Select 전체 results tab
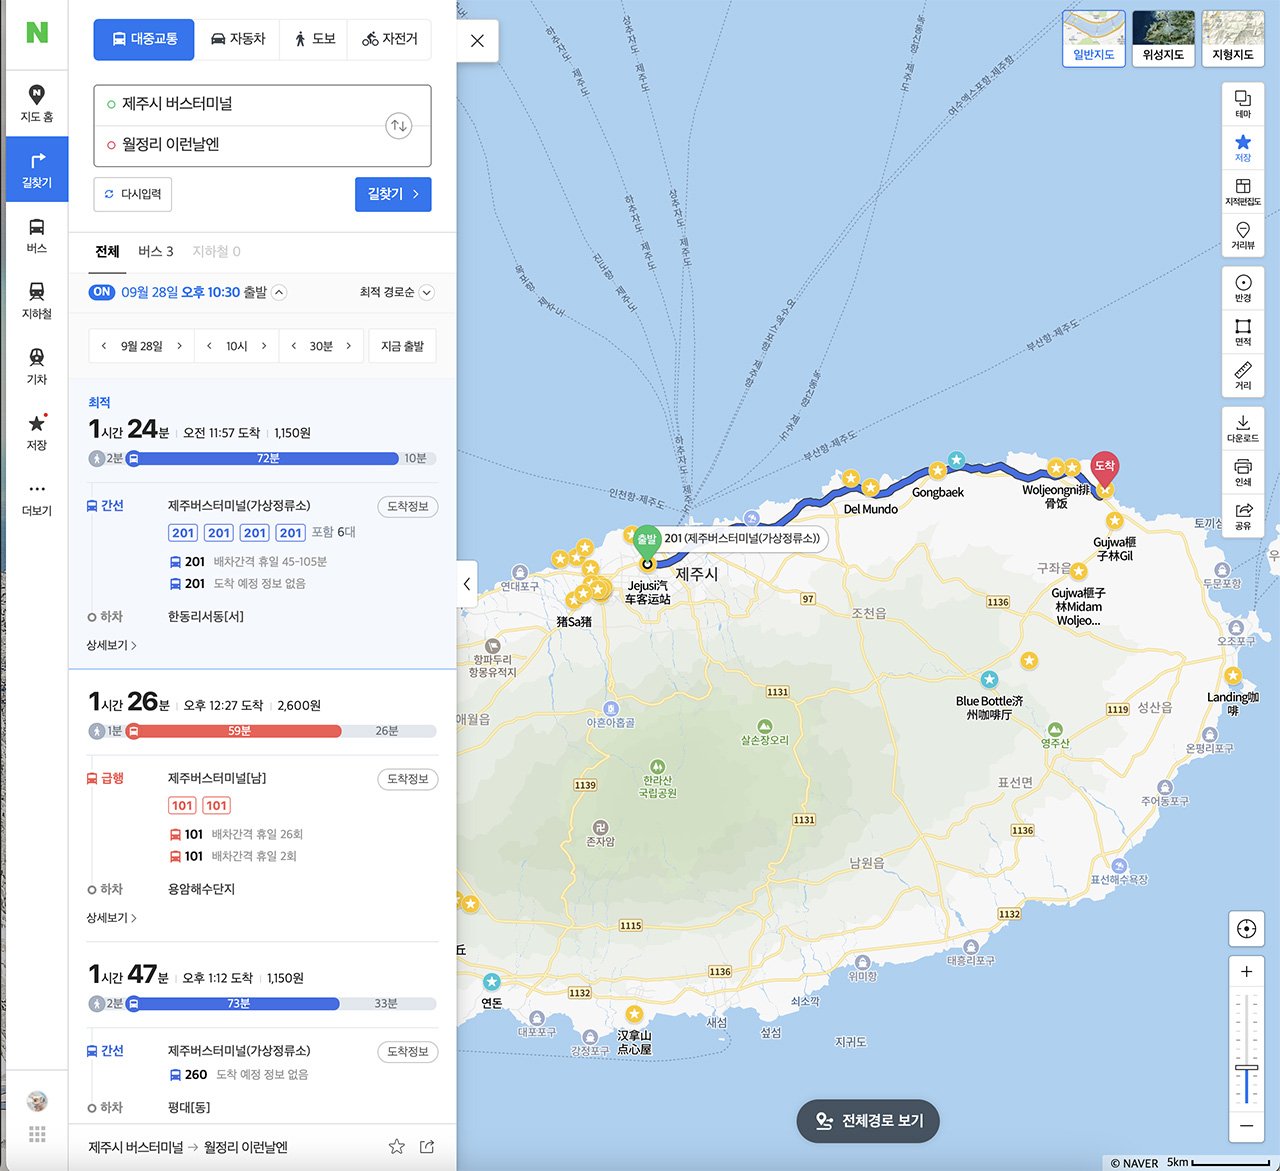This screenshot has height=1171, width=1280. tap(107, 252)
